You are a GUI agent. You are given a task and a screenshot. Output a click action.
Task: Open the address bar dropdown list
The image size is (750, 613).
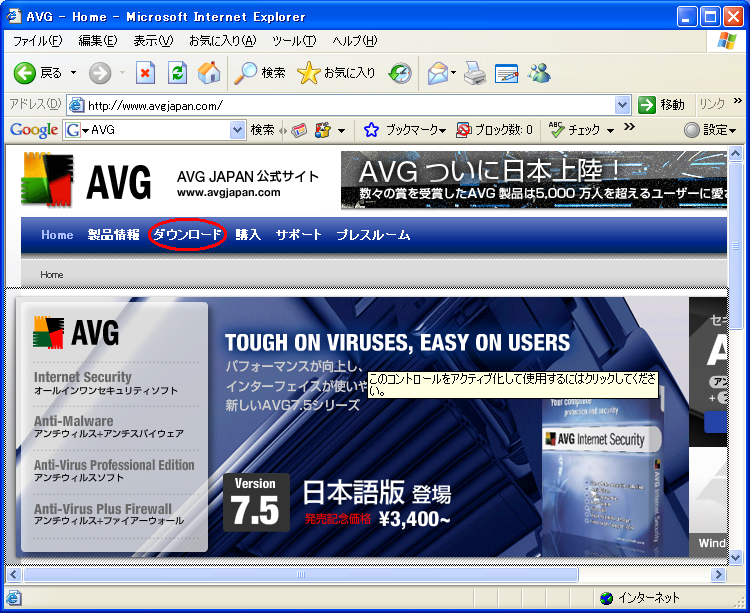[x=622, y=105]
